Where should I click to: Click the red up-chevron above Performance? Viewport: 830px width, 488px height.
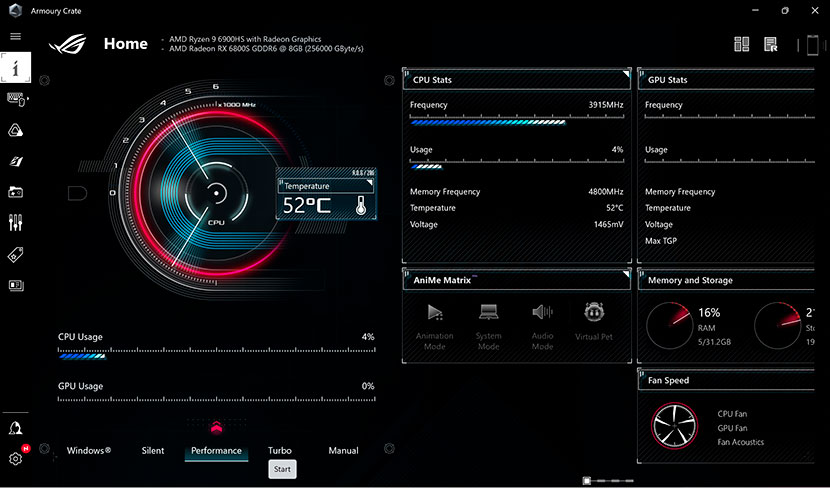216,427
